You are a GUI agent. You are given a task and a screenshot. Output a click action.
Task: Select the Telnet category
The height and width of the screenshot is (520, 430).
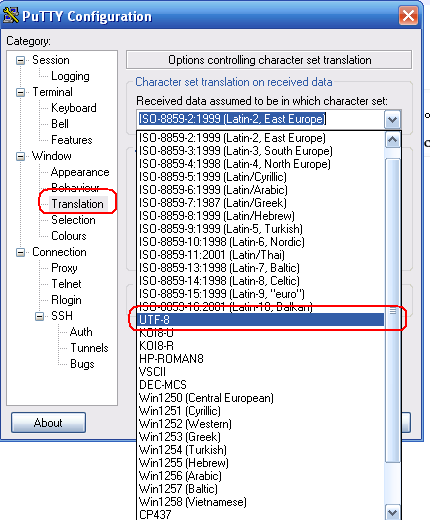pyautogui.click(x=66, y=284)
